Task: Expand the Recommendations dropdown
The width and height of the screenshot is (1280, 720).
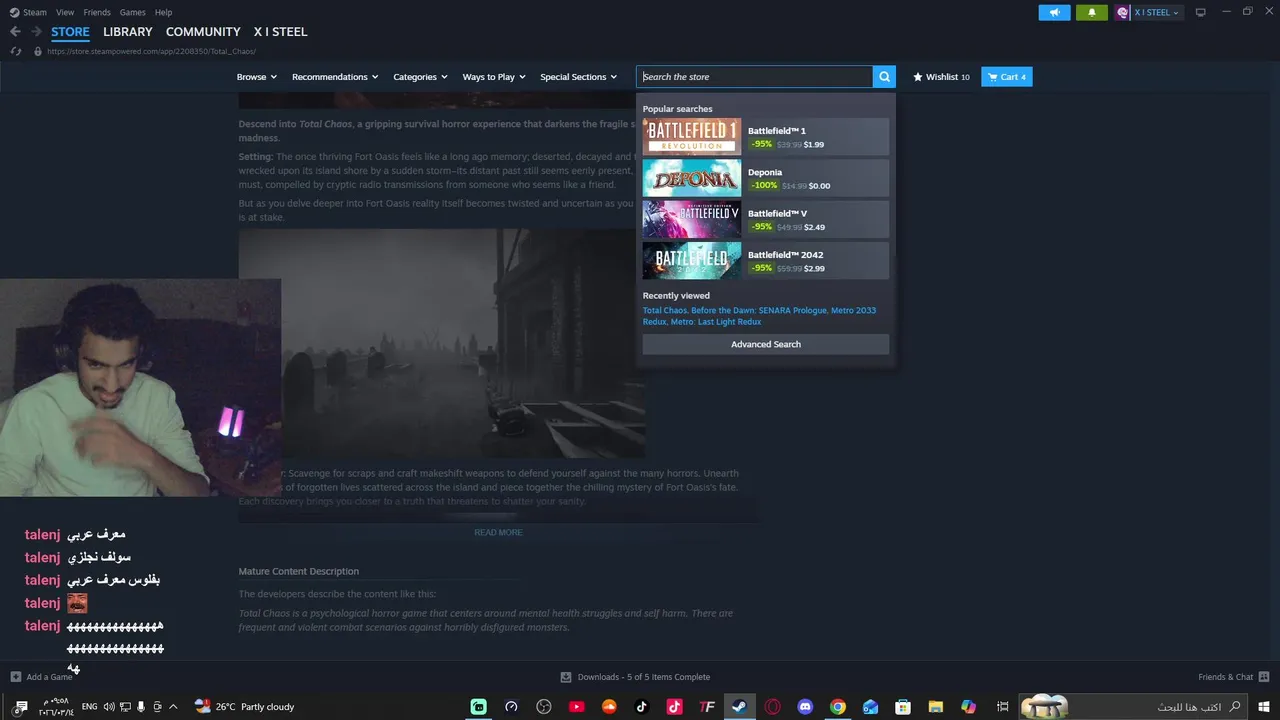Action: [x=335, y=77]
